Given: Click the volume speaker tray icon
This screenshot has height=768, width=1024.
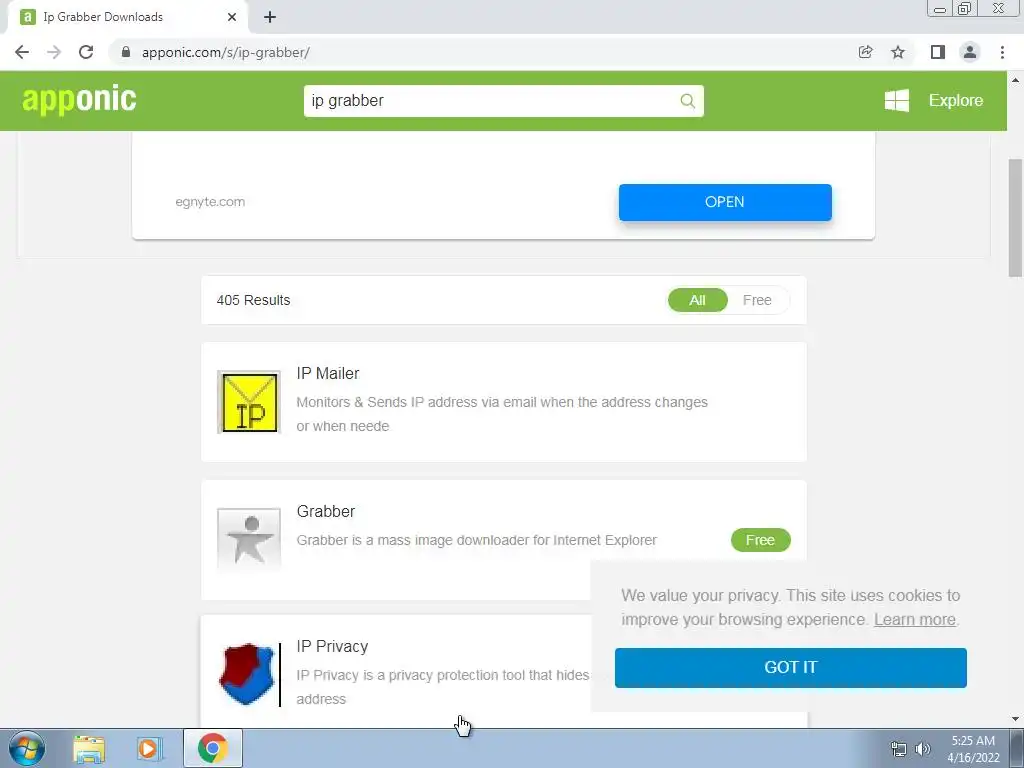Looking at the screenshot, I should pos(923,749).
